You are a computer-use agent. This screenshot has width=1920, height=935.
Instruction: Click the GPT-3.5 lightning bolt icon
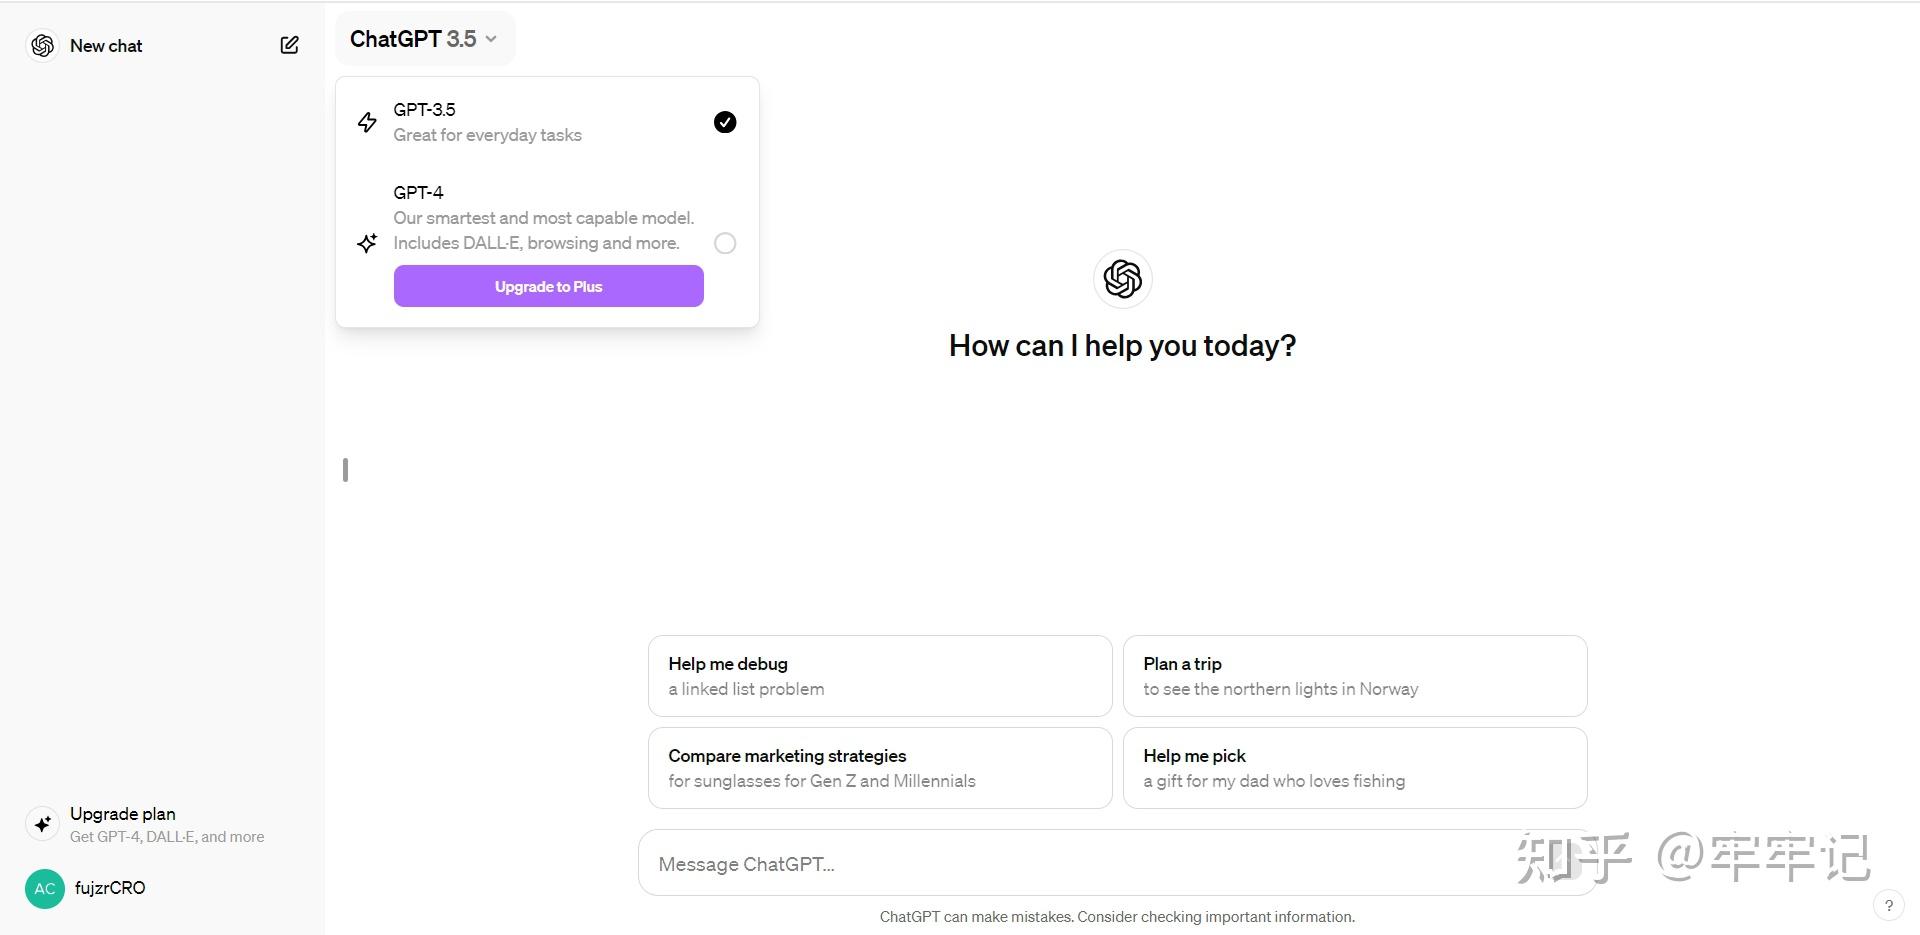tap(367, 122)
